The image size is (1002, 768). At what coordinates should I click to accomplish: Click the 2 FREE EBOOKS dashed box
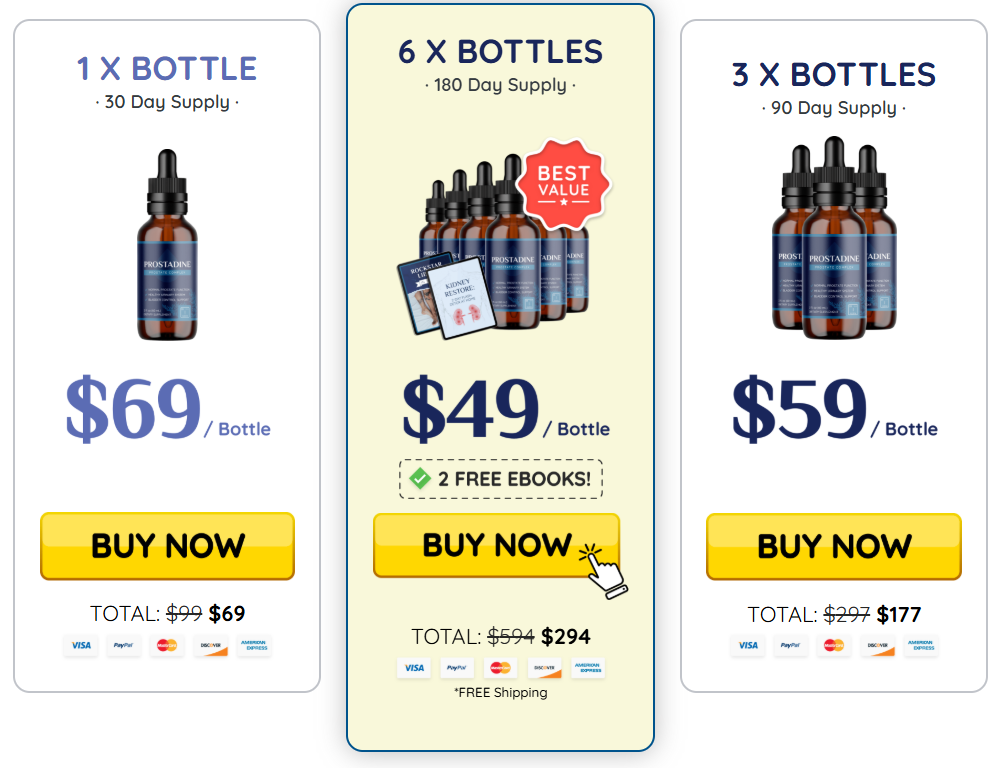click(501, 479)
